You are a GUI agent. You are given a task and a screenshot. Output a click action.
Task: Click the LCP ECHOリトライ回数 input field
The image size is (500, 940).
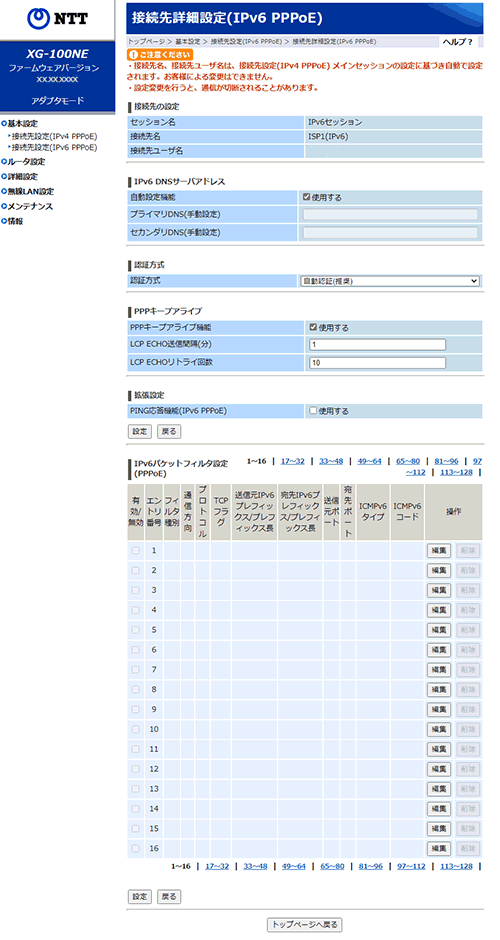click(x=378, y=363)
